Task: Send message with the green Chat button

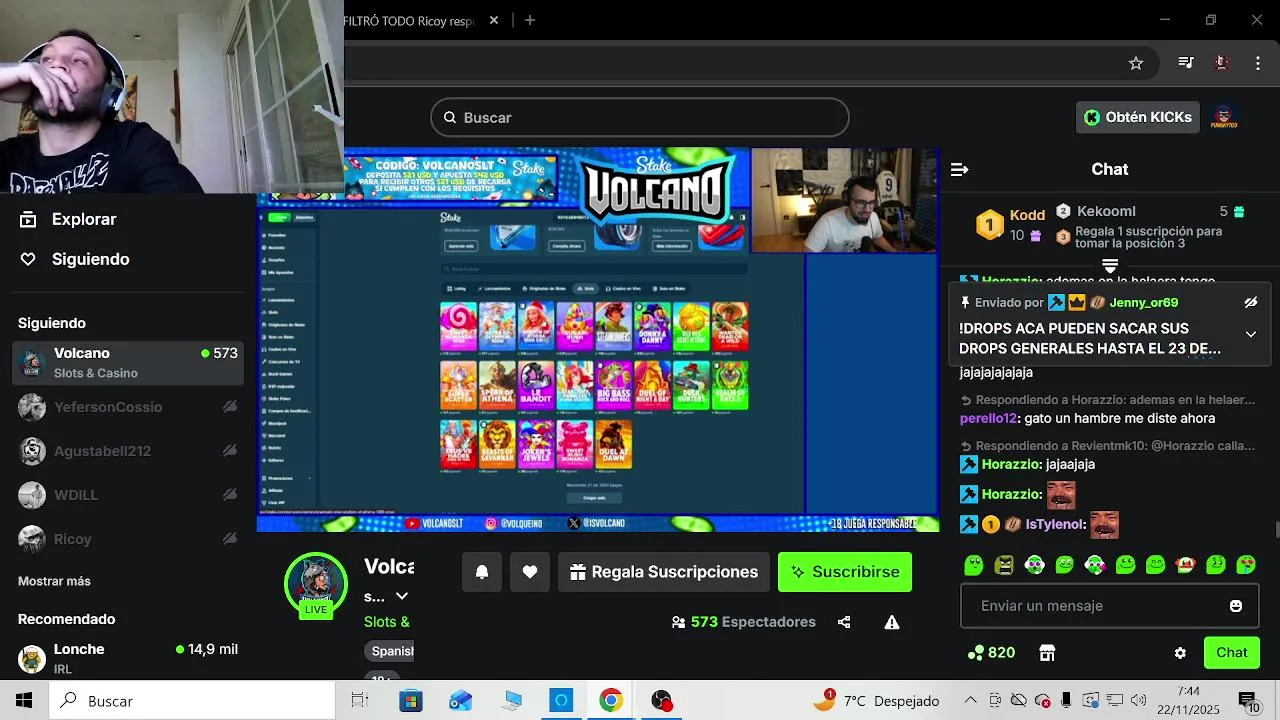Action: [x=1232, y=653]
